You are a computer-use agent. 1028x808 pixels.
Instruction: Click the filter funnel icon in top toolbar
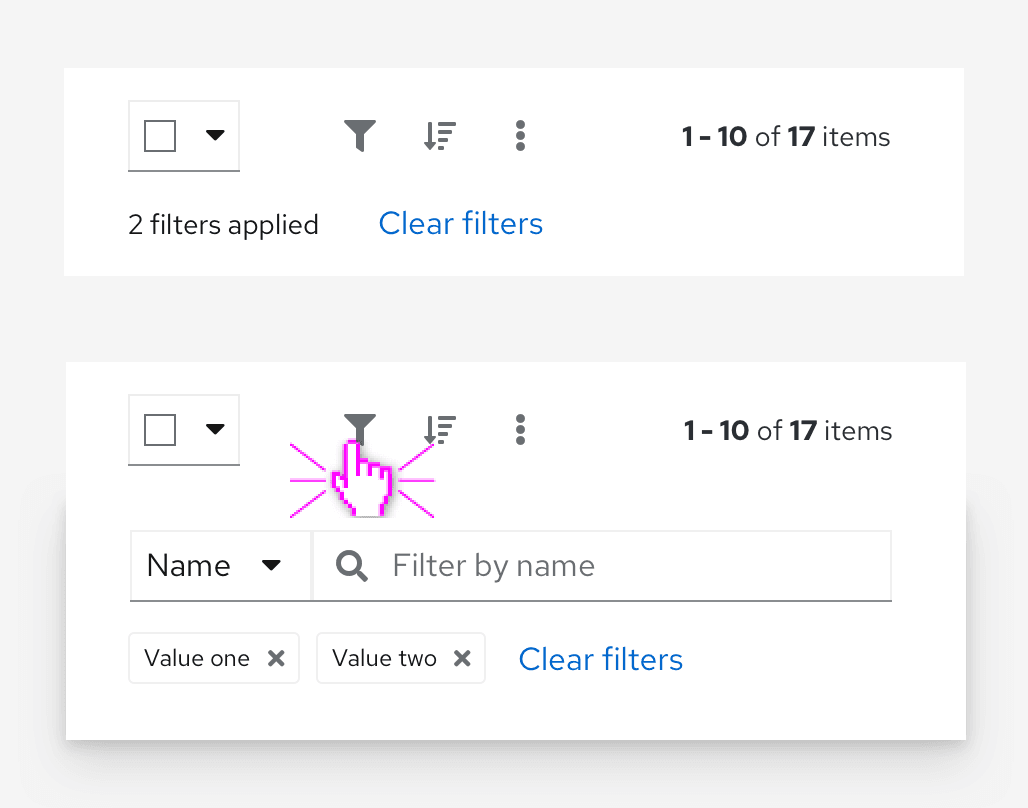click(x=359, y=135)
